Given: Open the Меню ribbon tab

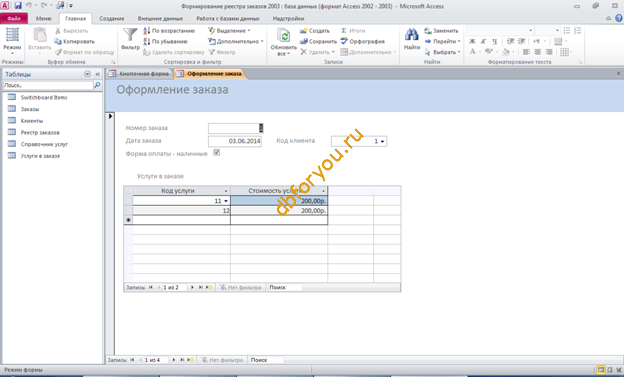Looking at the screenshot, I should point(43,18).
